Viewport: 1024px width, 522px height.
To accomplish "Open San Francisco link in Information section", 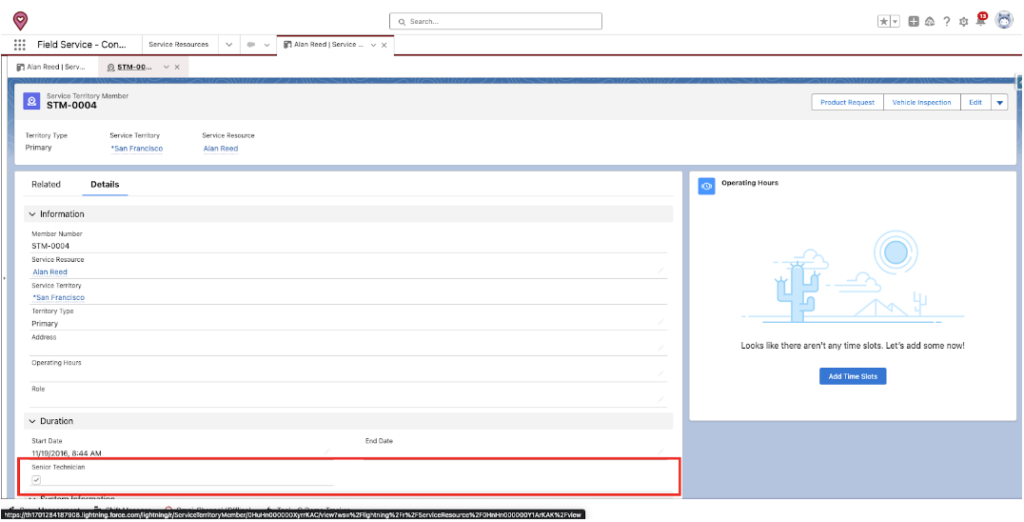I will [58, 297].
